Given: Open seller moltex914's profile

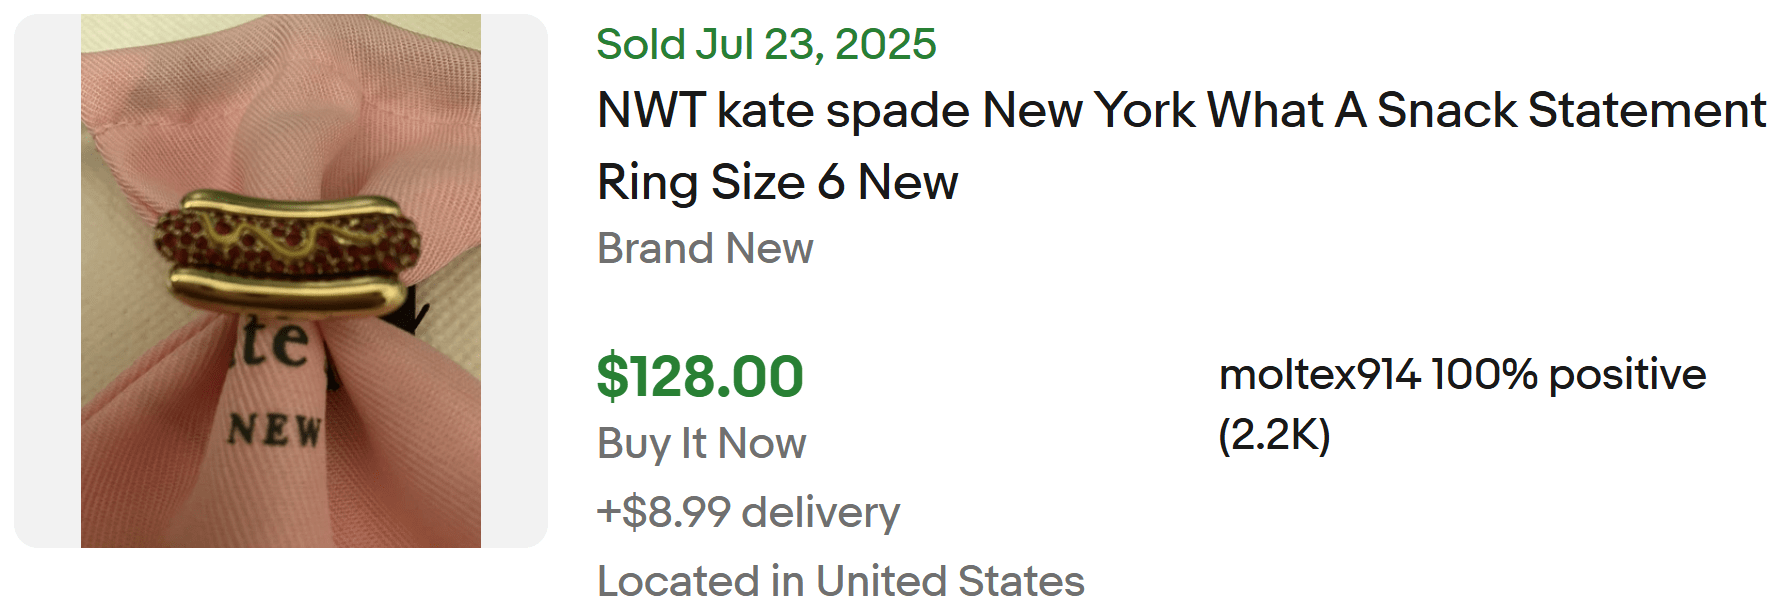Looking at the screenshot, I should tap(1319, 375).
